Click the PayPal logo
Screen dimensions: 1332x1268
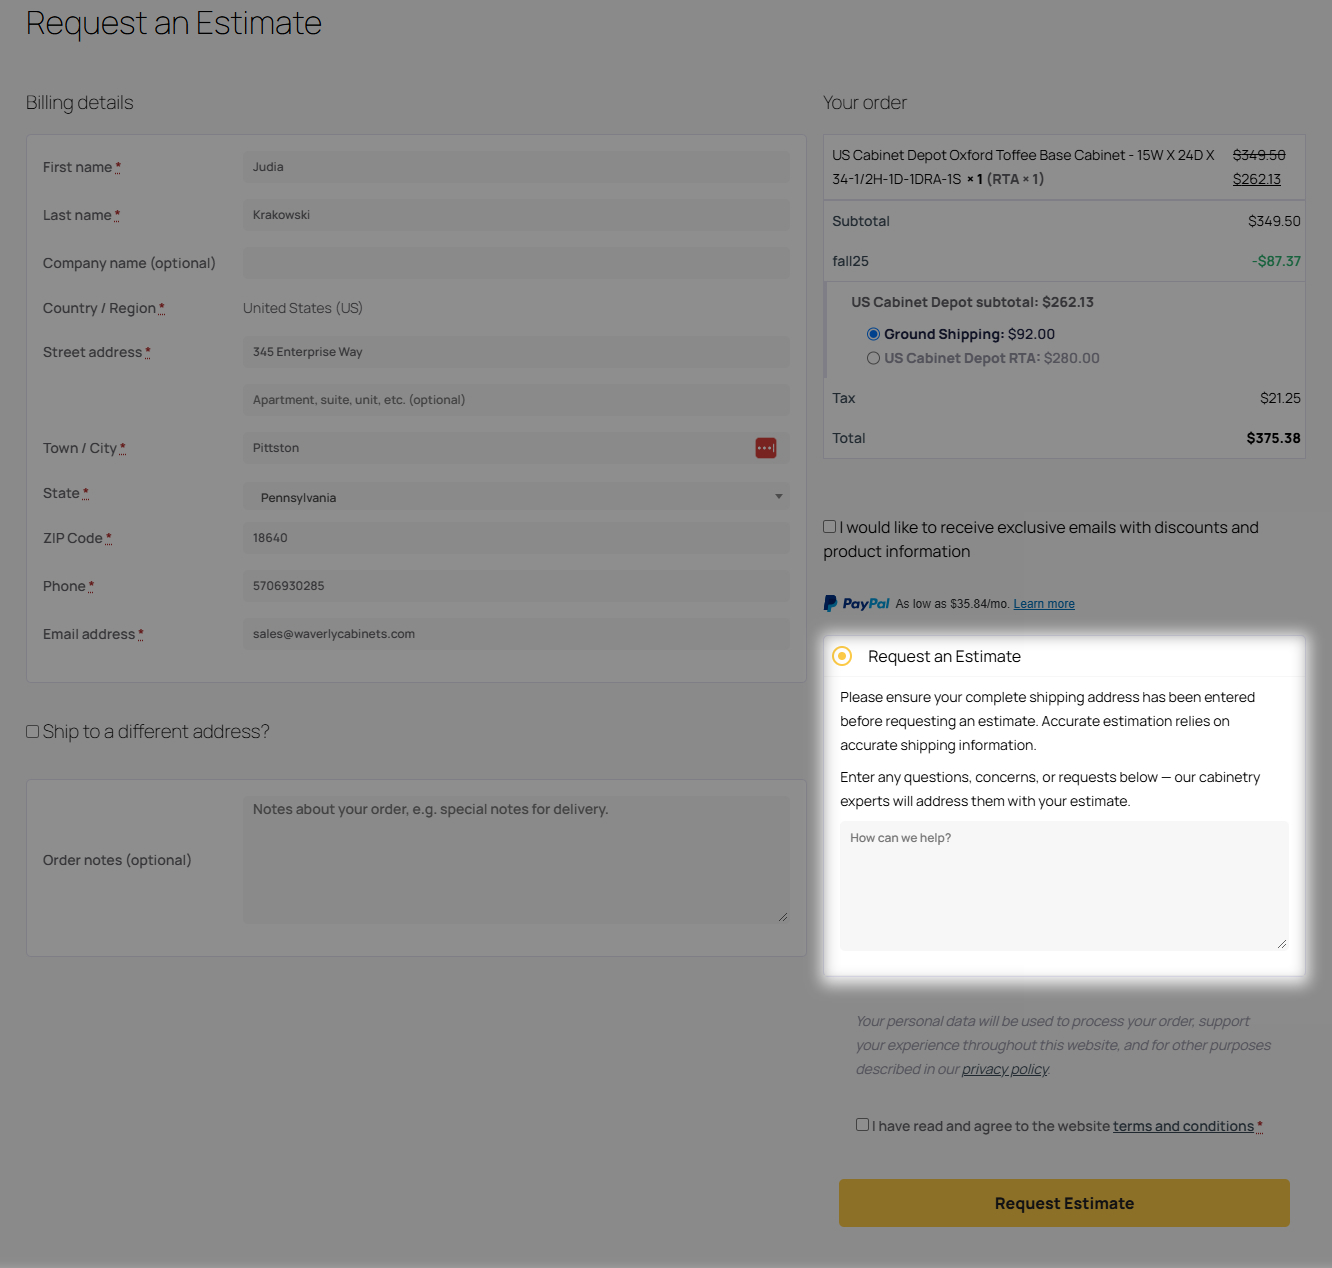tap(856, 604)
